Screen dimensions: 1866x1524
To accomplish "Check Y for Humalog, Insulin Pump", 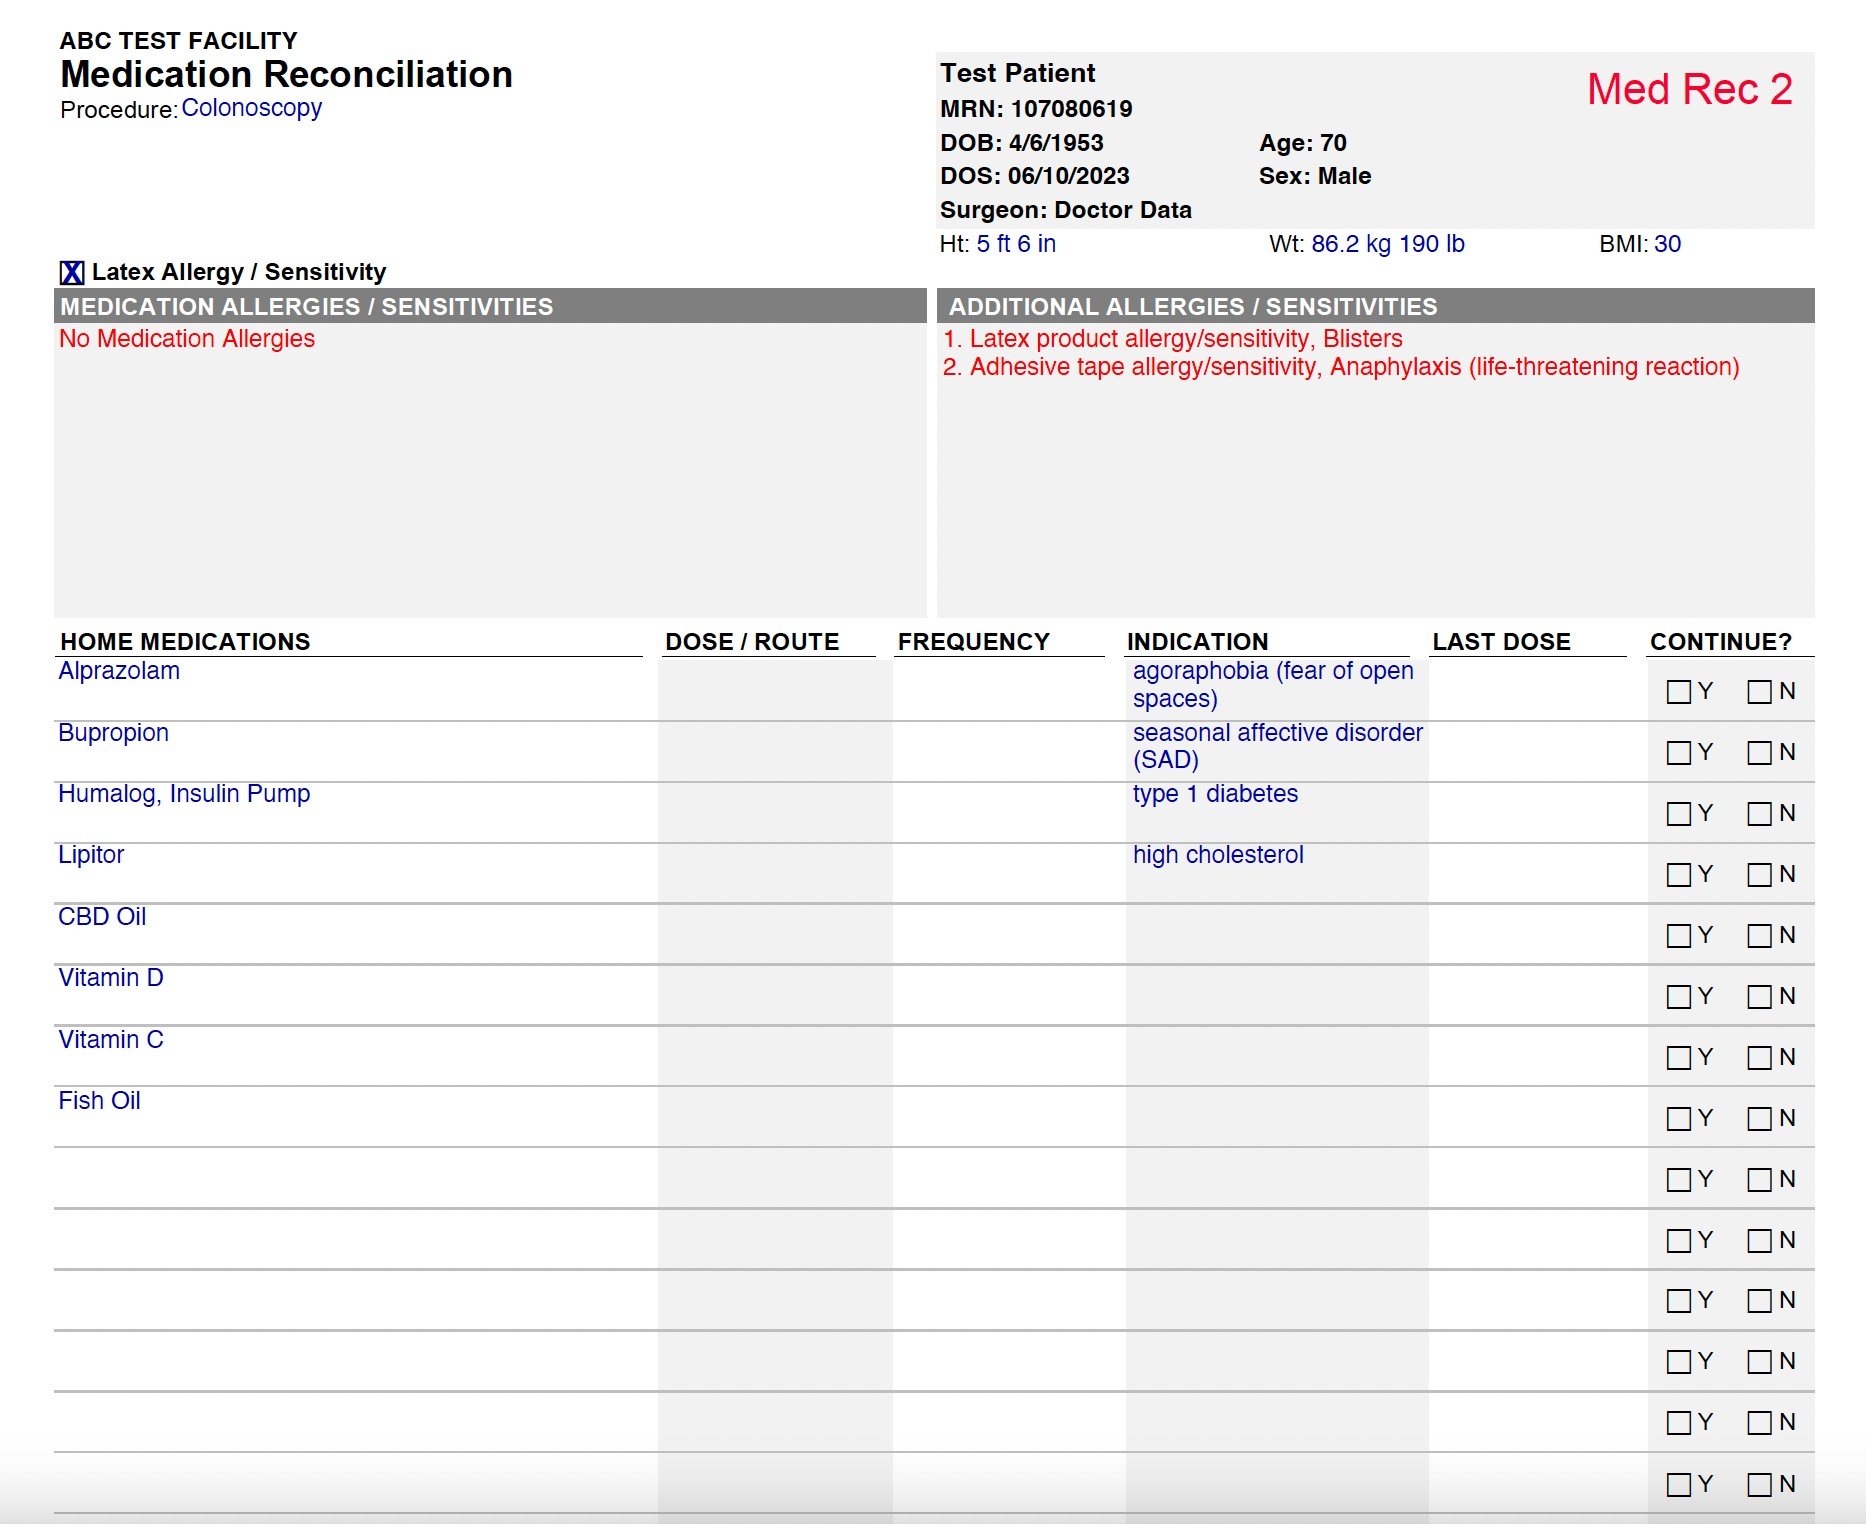I will coord(1679,813).
